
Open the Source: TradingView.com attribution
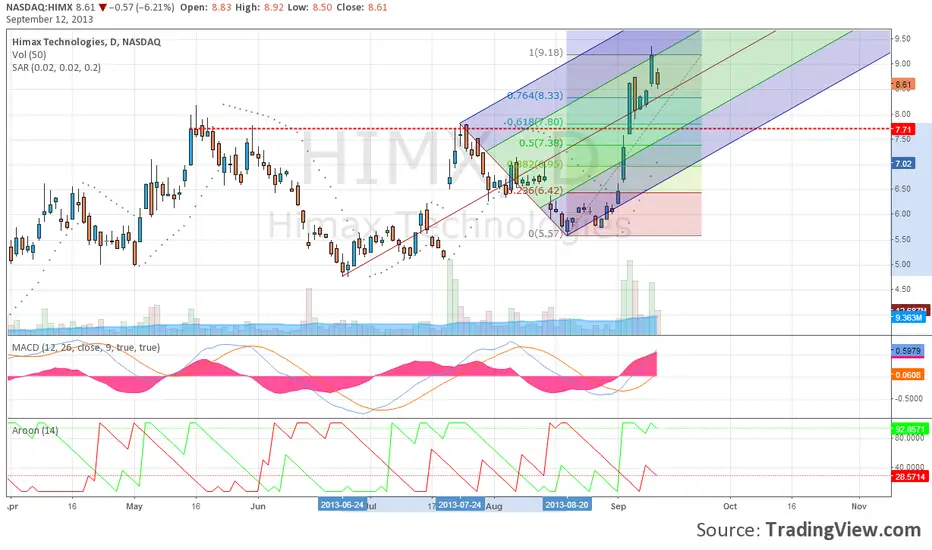[x=808, y=529]
